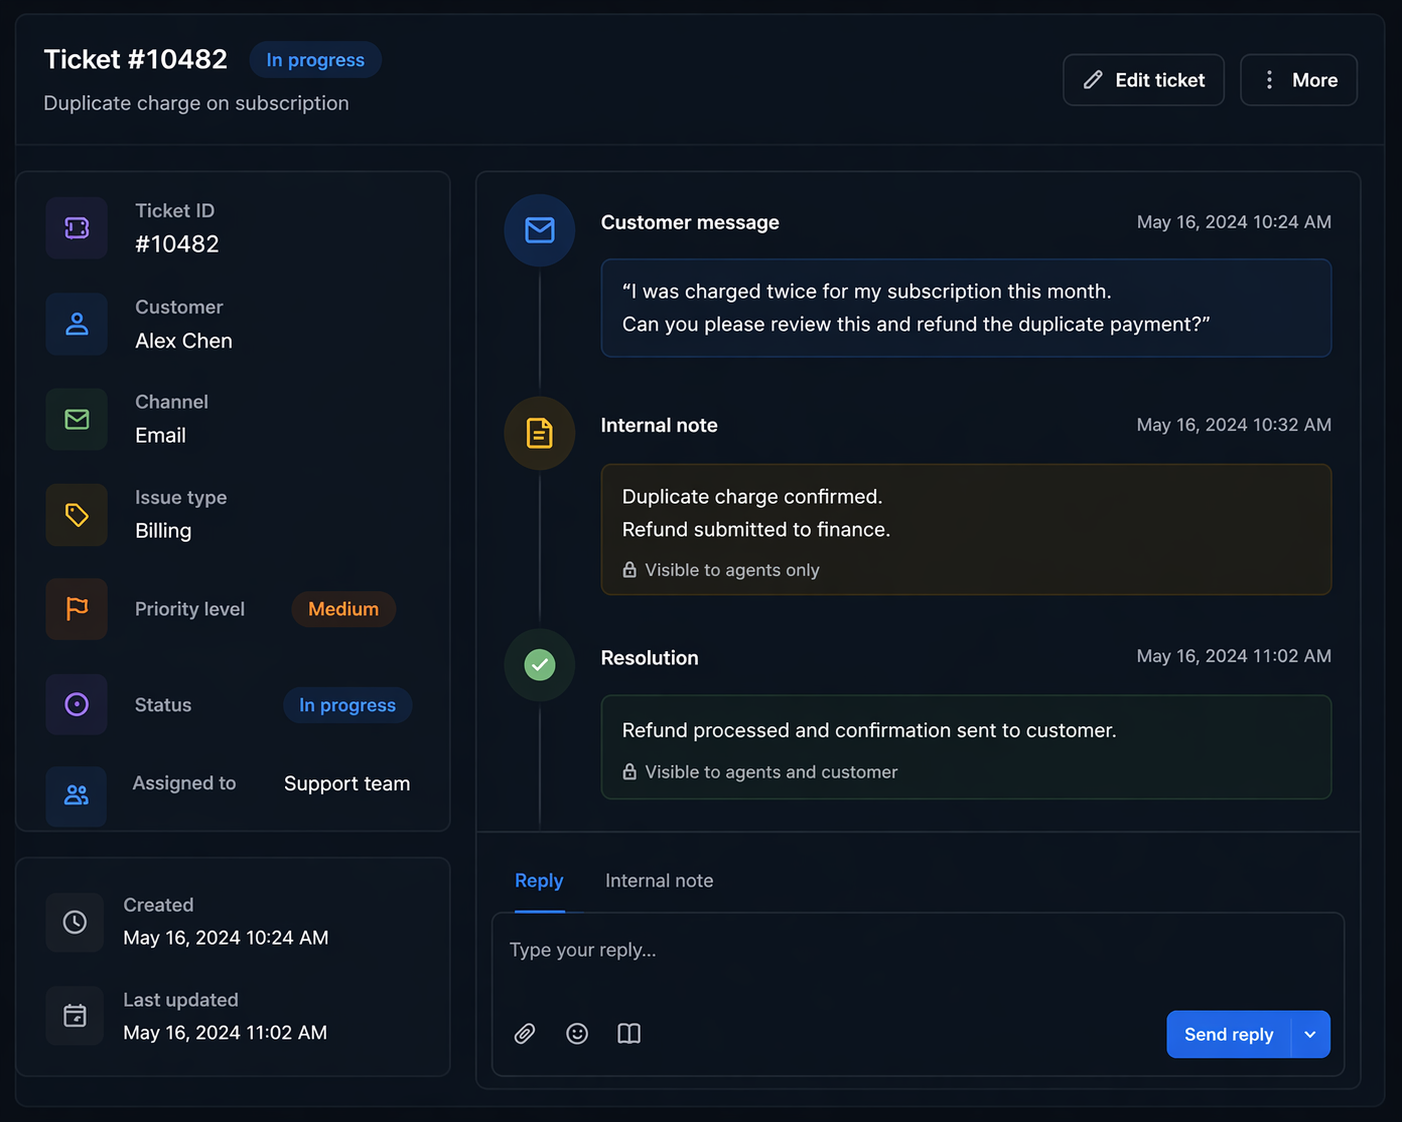Switch to the Internal note tab
1402x1122 pixels.
pos(659,880)
